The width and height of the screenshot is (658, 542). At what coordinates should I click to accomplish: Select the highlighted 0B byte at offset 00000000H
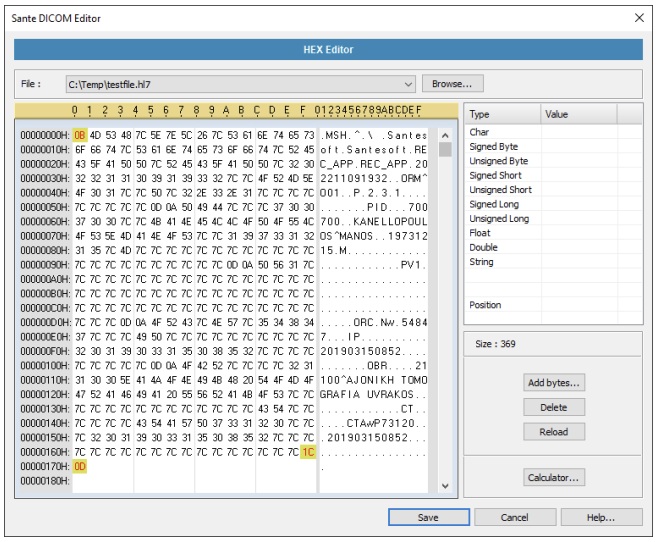[80, 135]
